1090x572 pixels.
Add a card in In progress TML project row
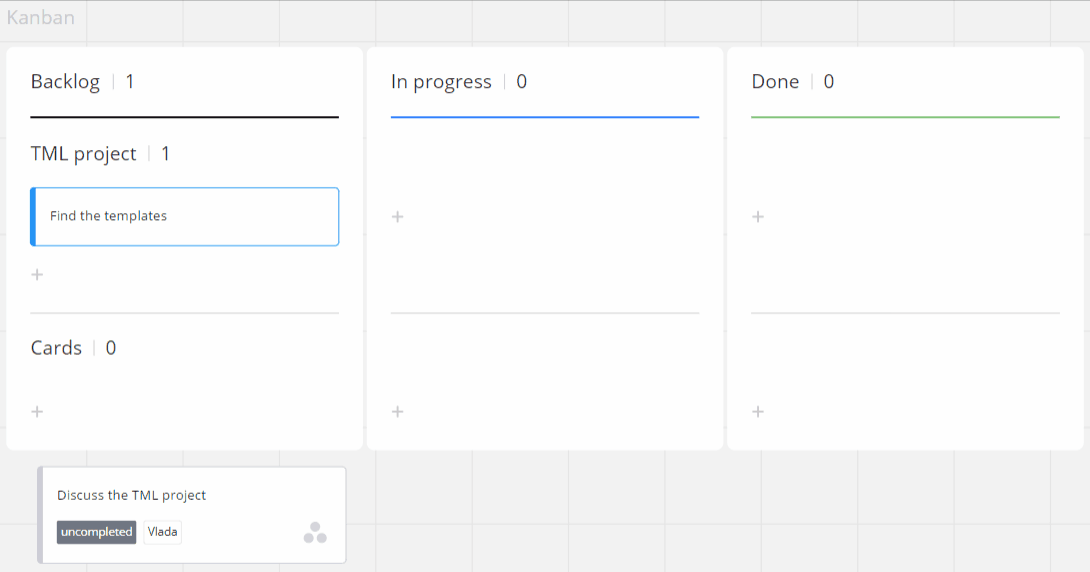pyautogui.click(x=397, y=217)
